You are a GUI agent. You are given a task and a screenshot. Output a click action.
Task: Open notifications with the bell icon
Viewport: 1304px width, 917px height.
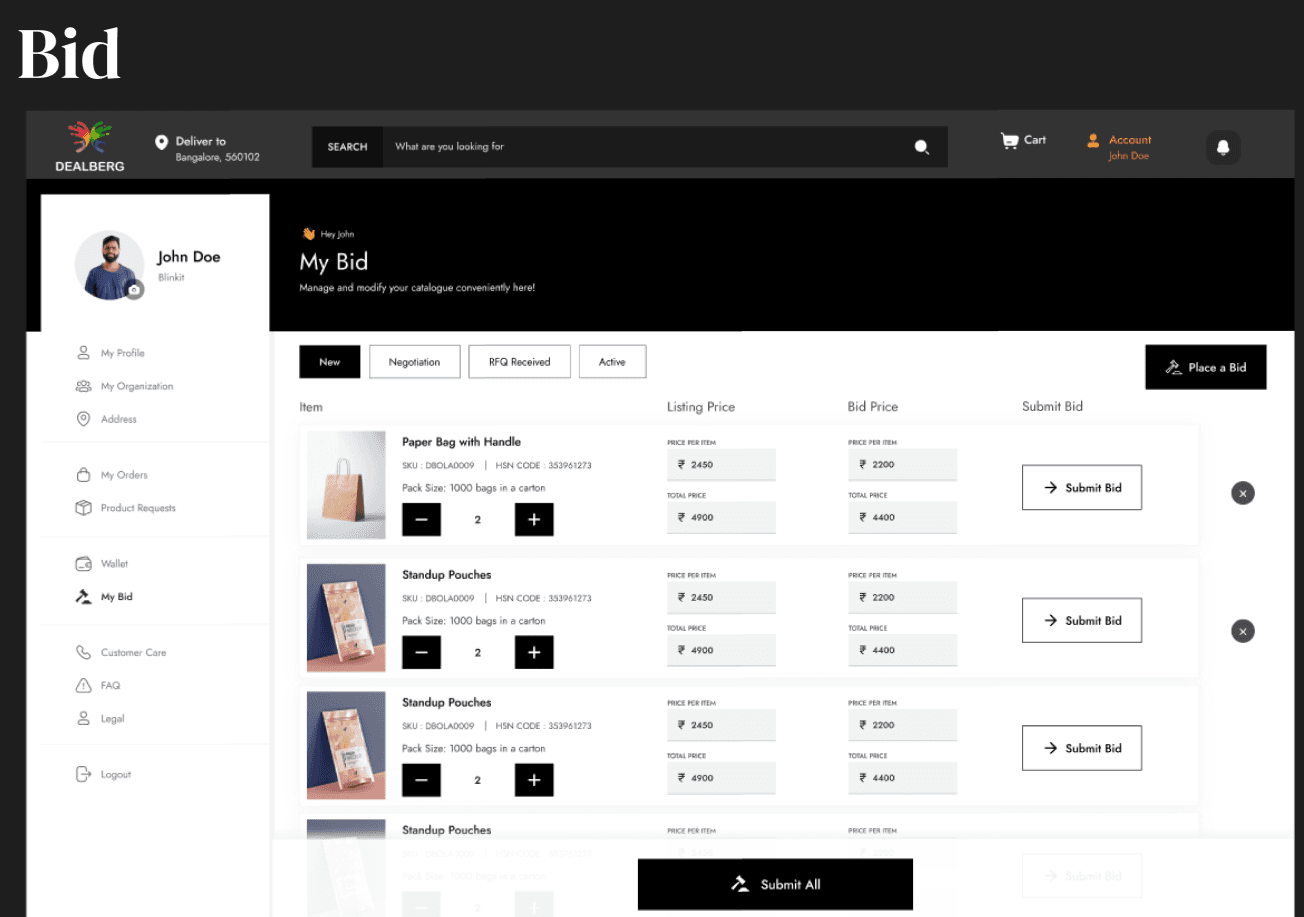[x=1223, y=147]
